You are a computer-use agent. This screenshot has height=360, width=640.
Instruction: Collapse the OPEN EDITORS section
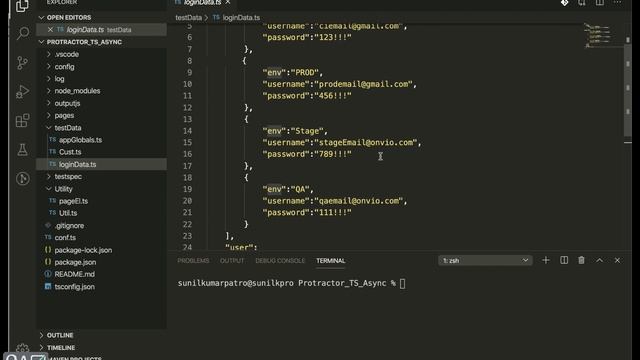pos(69,18)
